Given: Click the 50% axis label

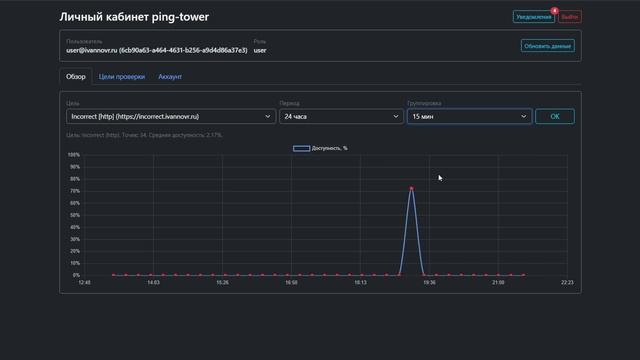Looking at the screenshot, I should tap(75, 215).
